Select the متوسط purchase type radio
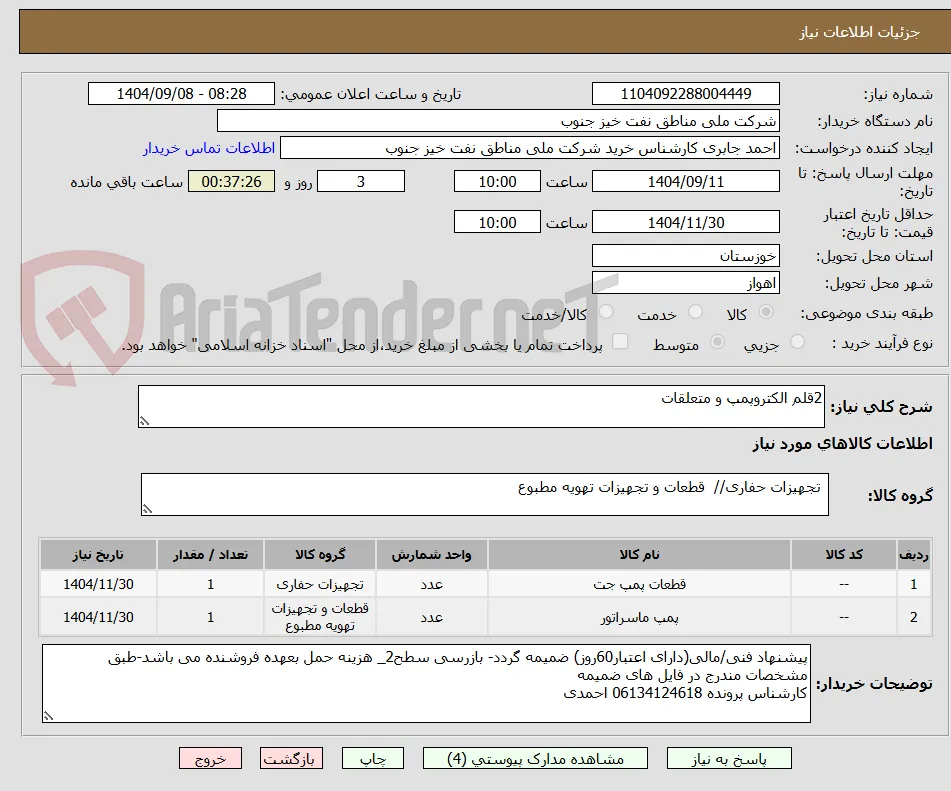This screenshot has height=791, width=951. point(717,342)
